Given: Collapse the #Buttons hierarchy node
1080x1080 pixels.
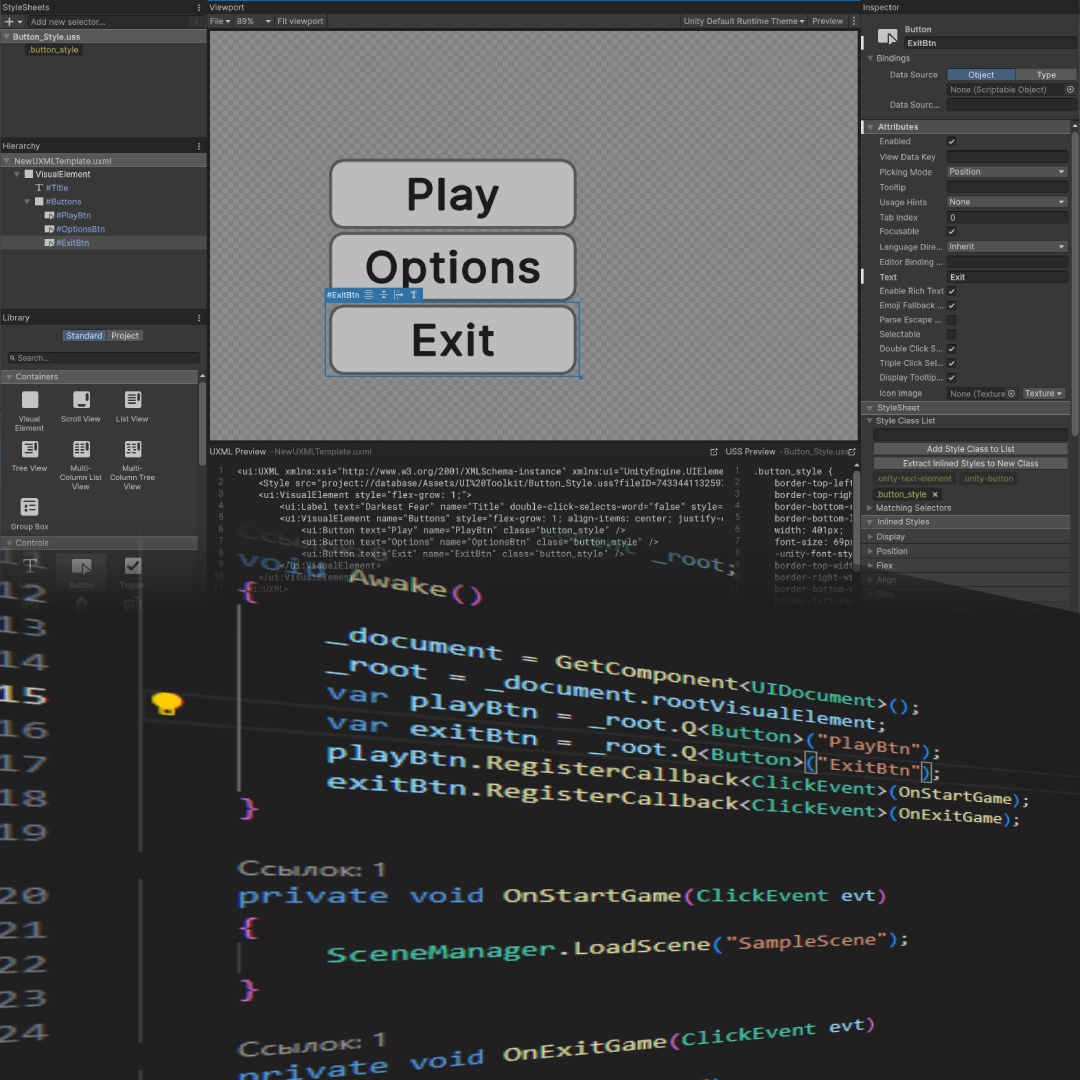Looking at the screenshot, I should click(x=28, y=202).
